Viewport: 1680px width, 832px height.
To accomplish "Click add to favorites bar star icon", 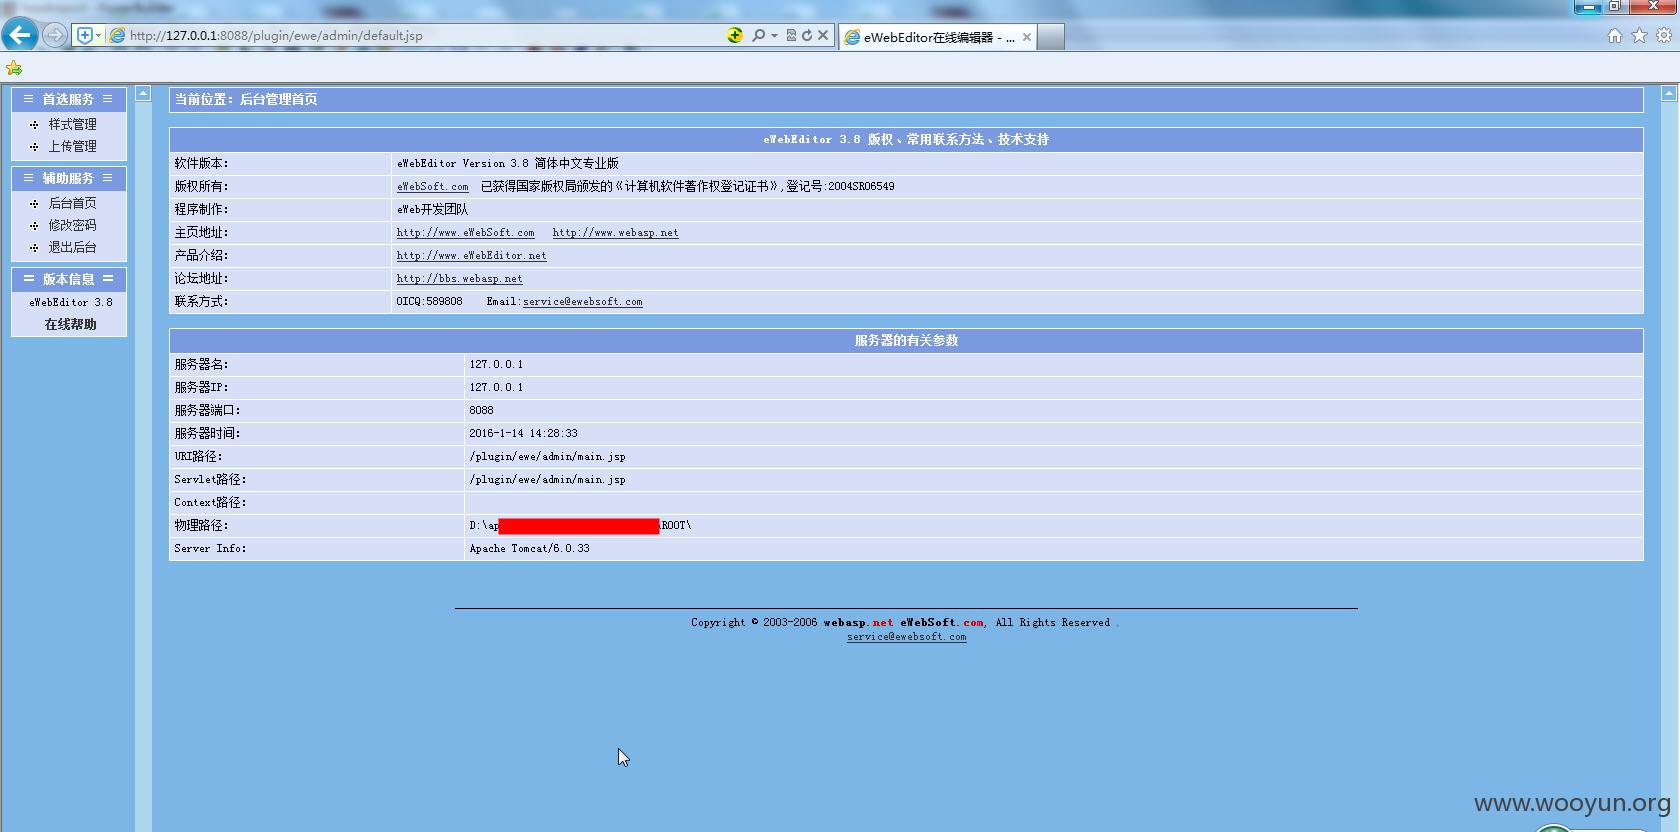I will [x=14, y=68].
